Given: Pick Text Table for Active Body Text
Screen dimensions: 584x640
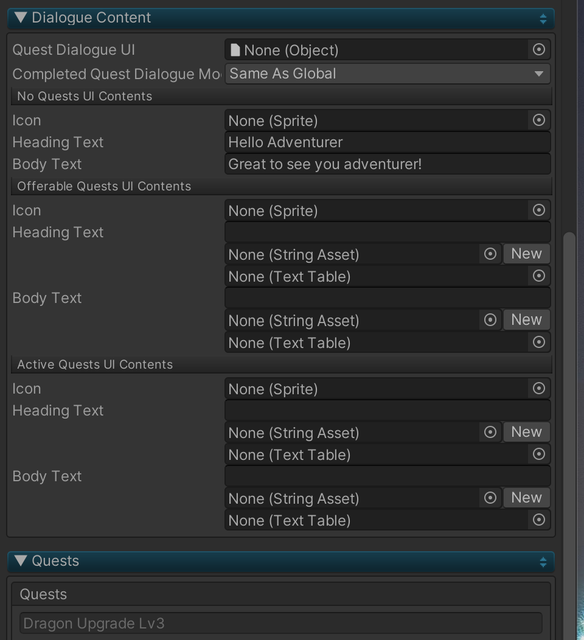Looking at the screenshot, I should pos(539,520).
